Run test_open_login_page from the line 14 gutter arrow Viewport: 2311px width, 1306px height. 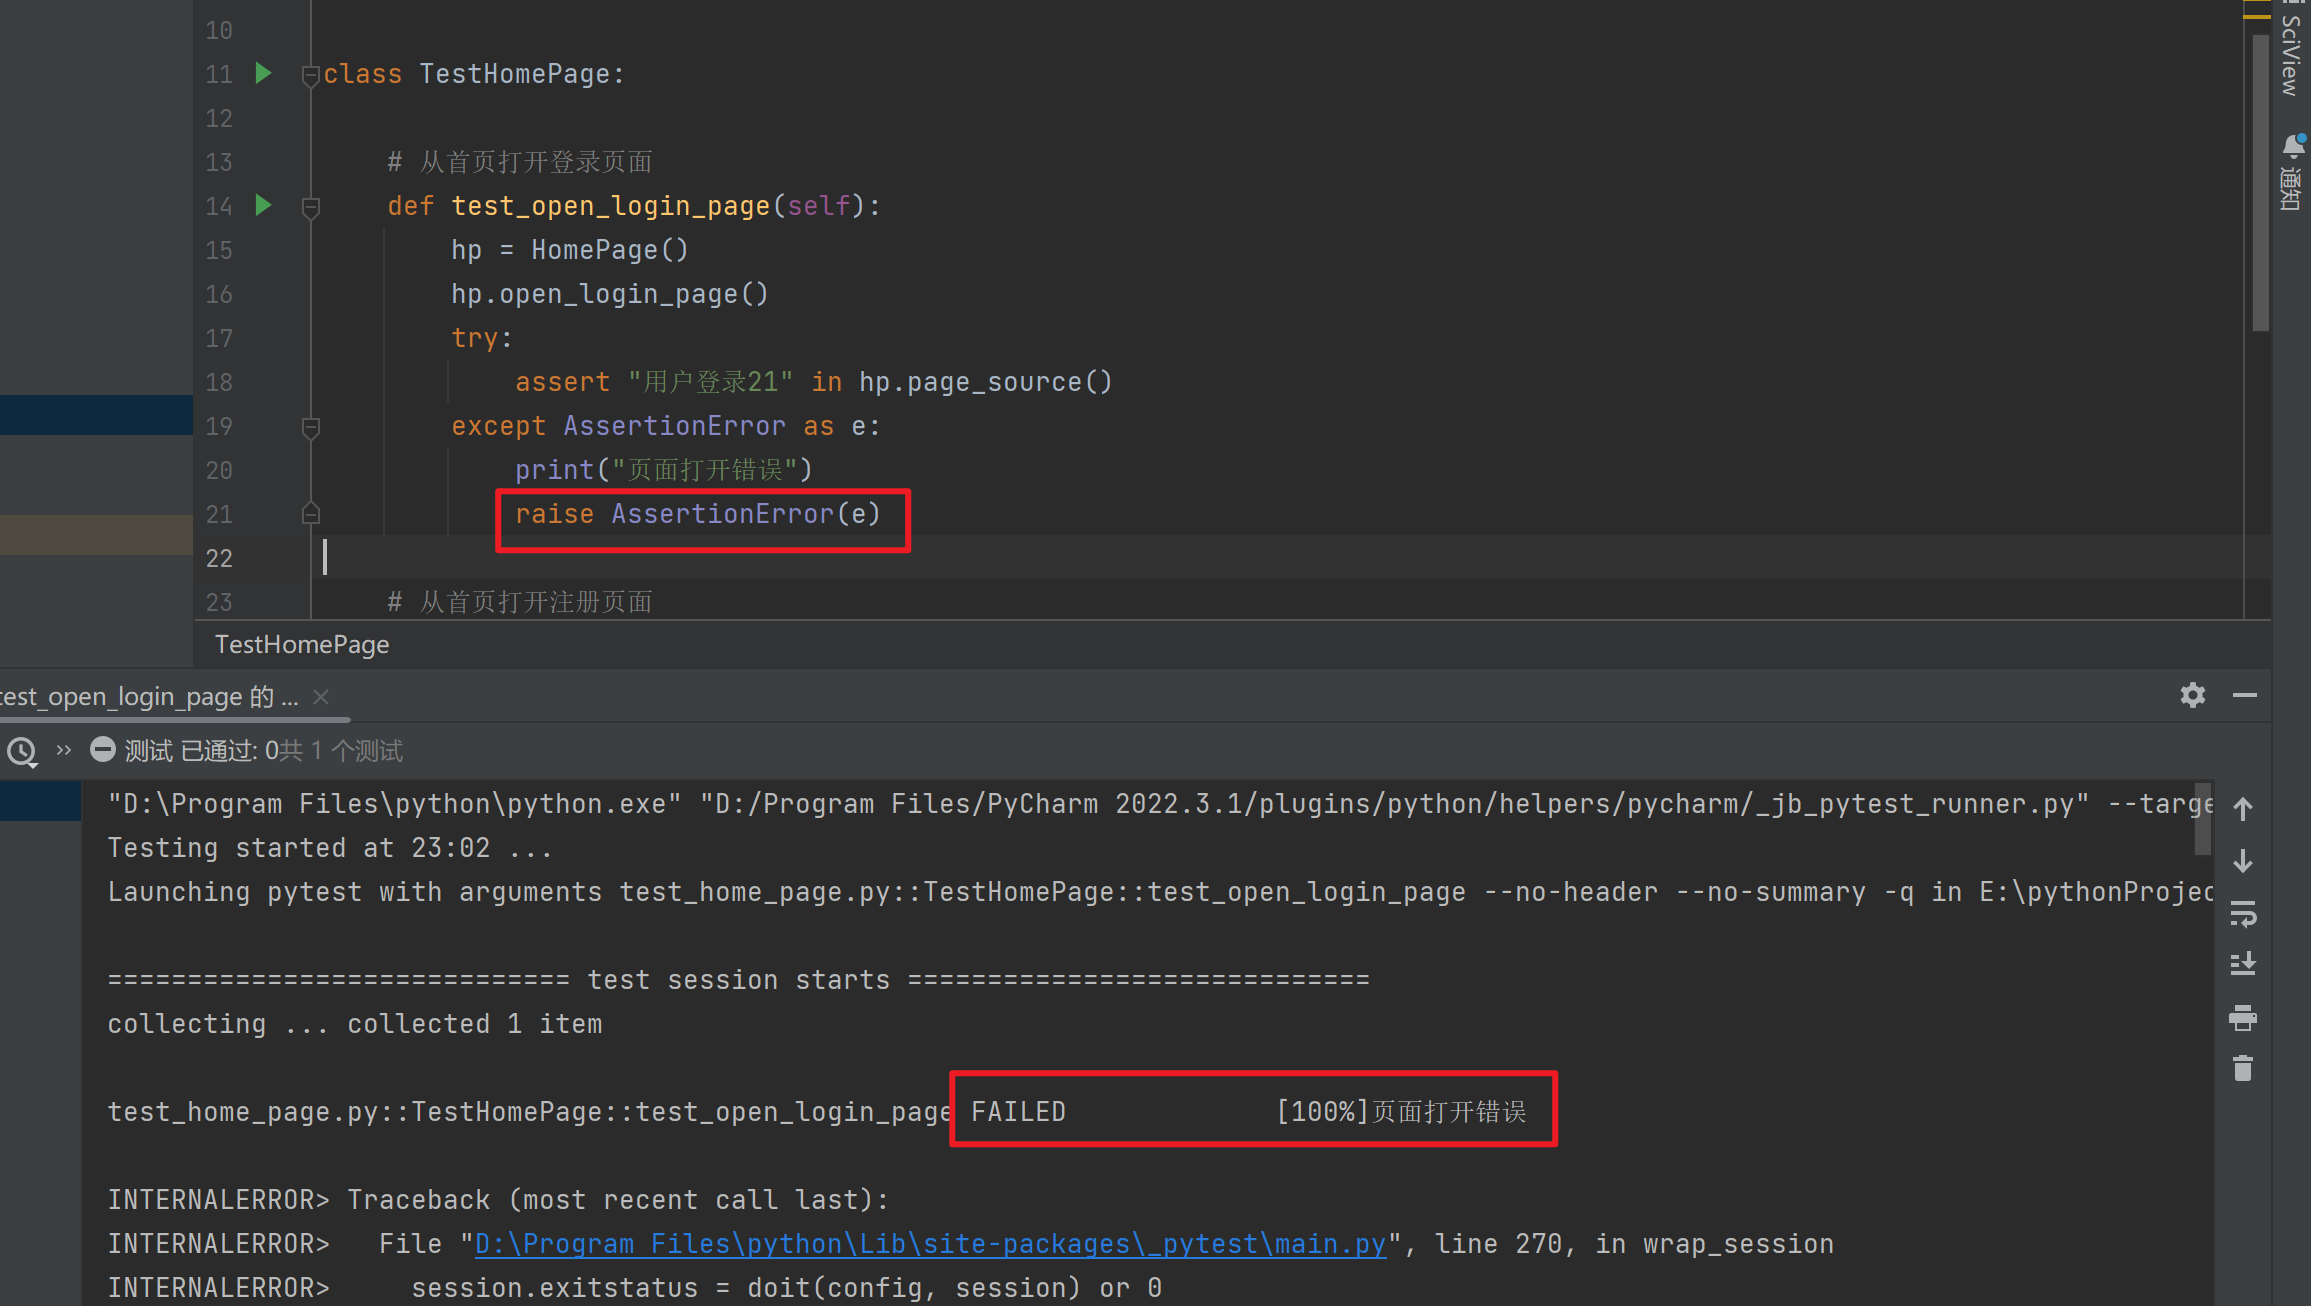[263, 205]
